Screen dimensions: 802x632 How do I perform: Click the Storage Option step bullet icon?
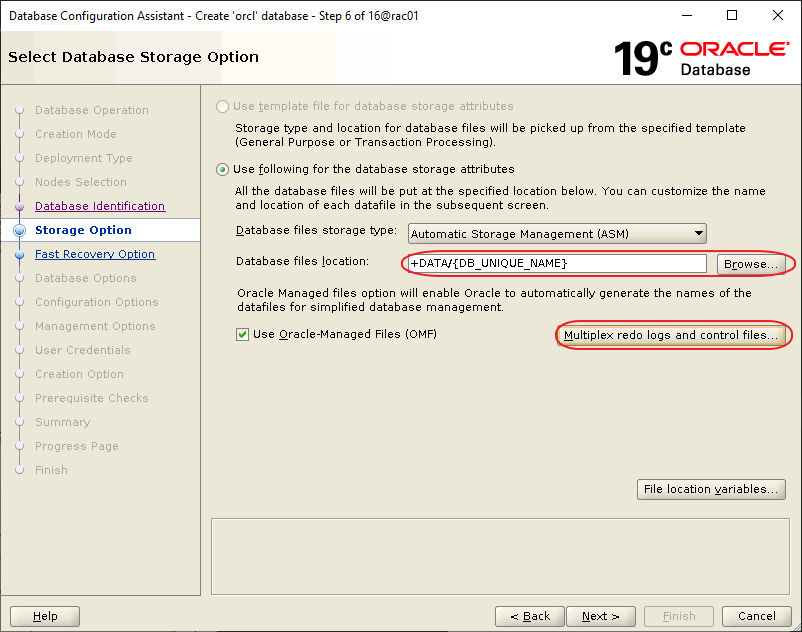coord(19,231)
